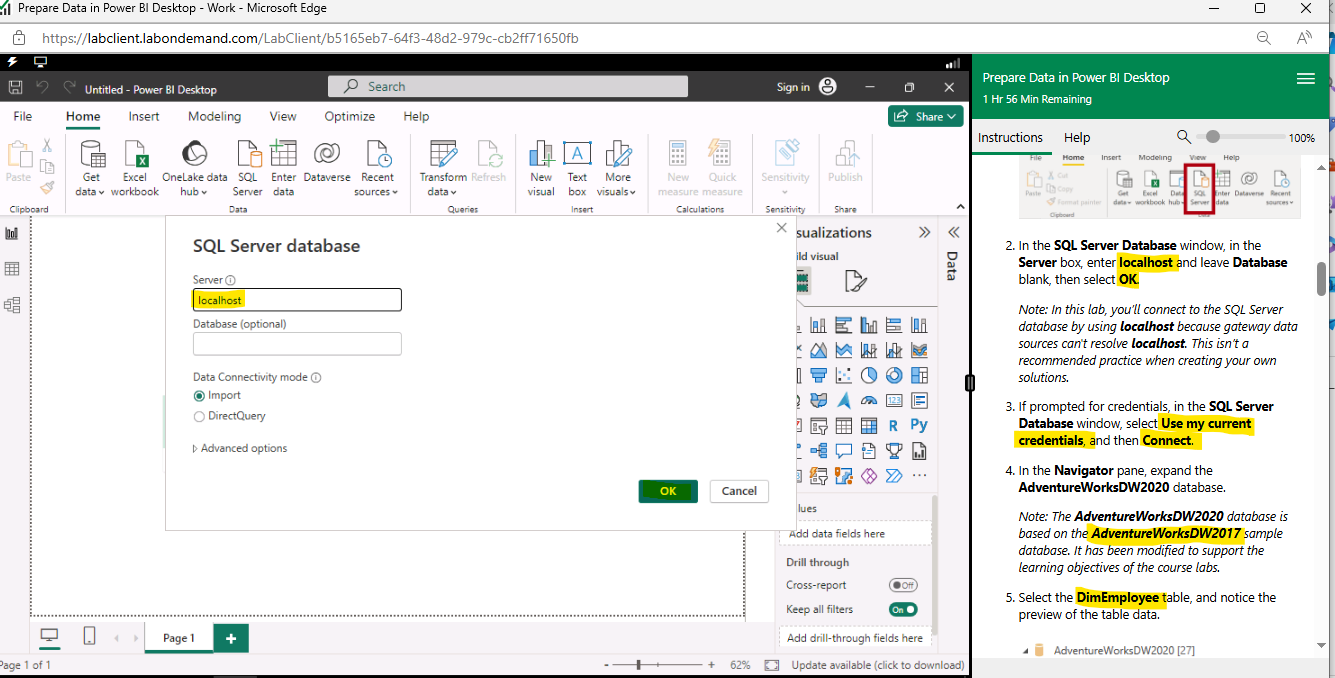The width and height of the screenshot is (1335, 678).
Task: Select Page 1 report tab
Action: pos(179,638)
